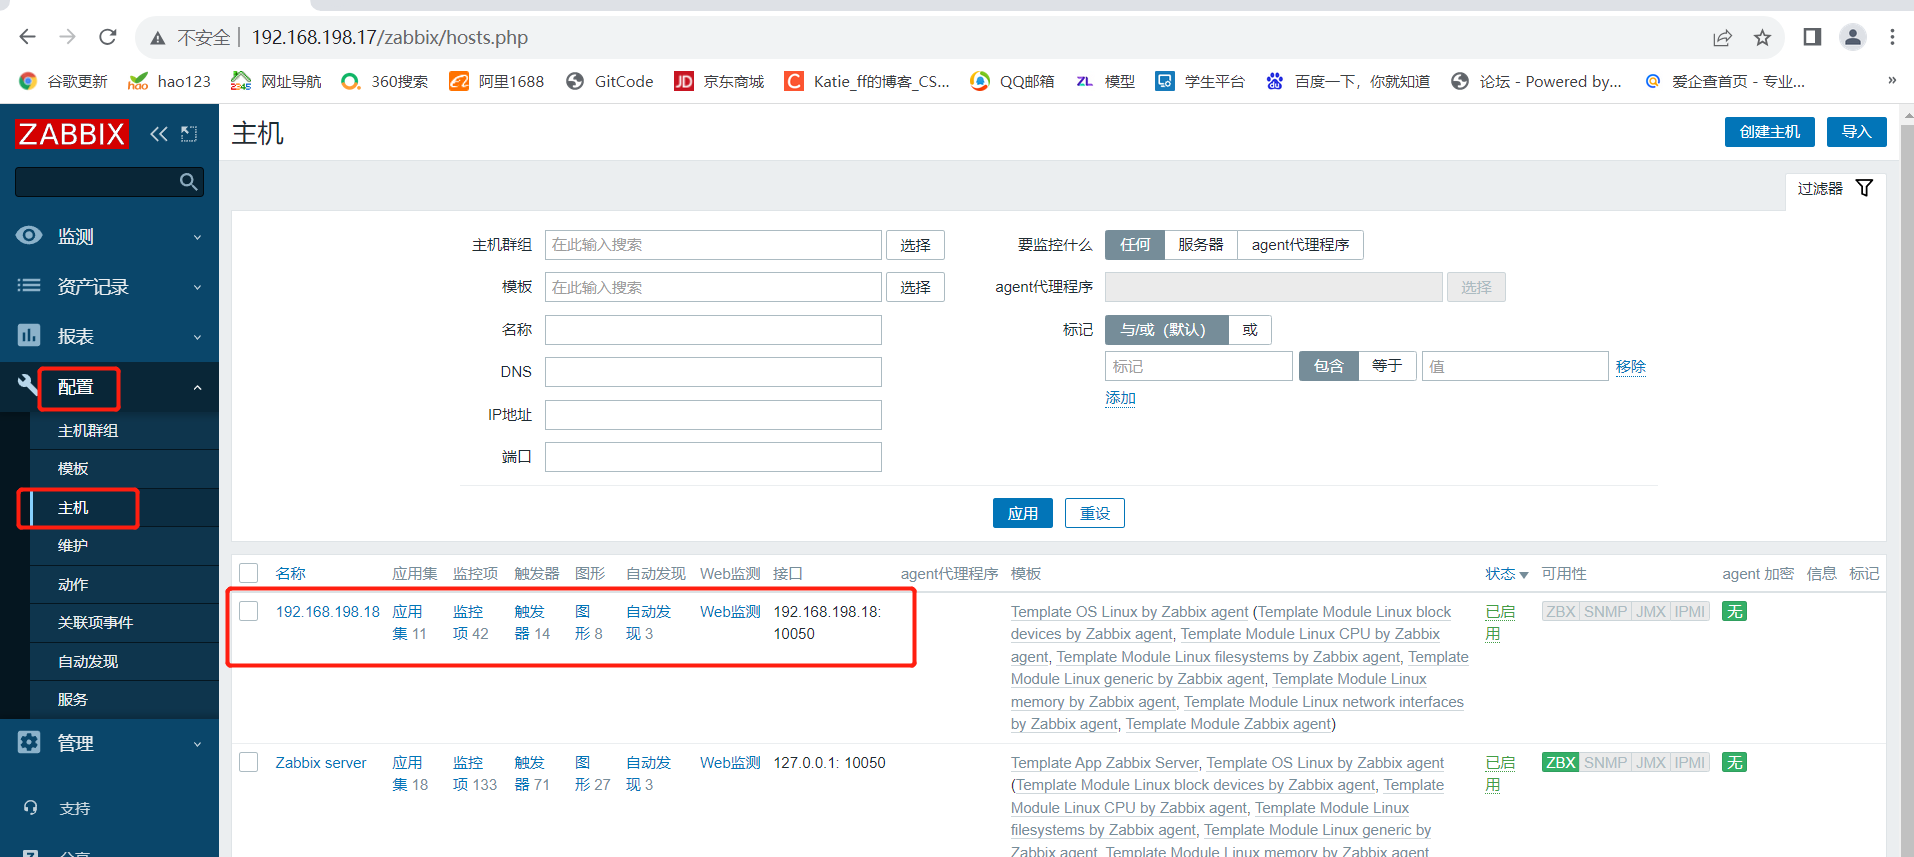The height and width of the screenshot is (857, 1914).
Task: Reset the filter with 重设
Action: tap(1094, 513)
